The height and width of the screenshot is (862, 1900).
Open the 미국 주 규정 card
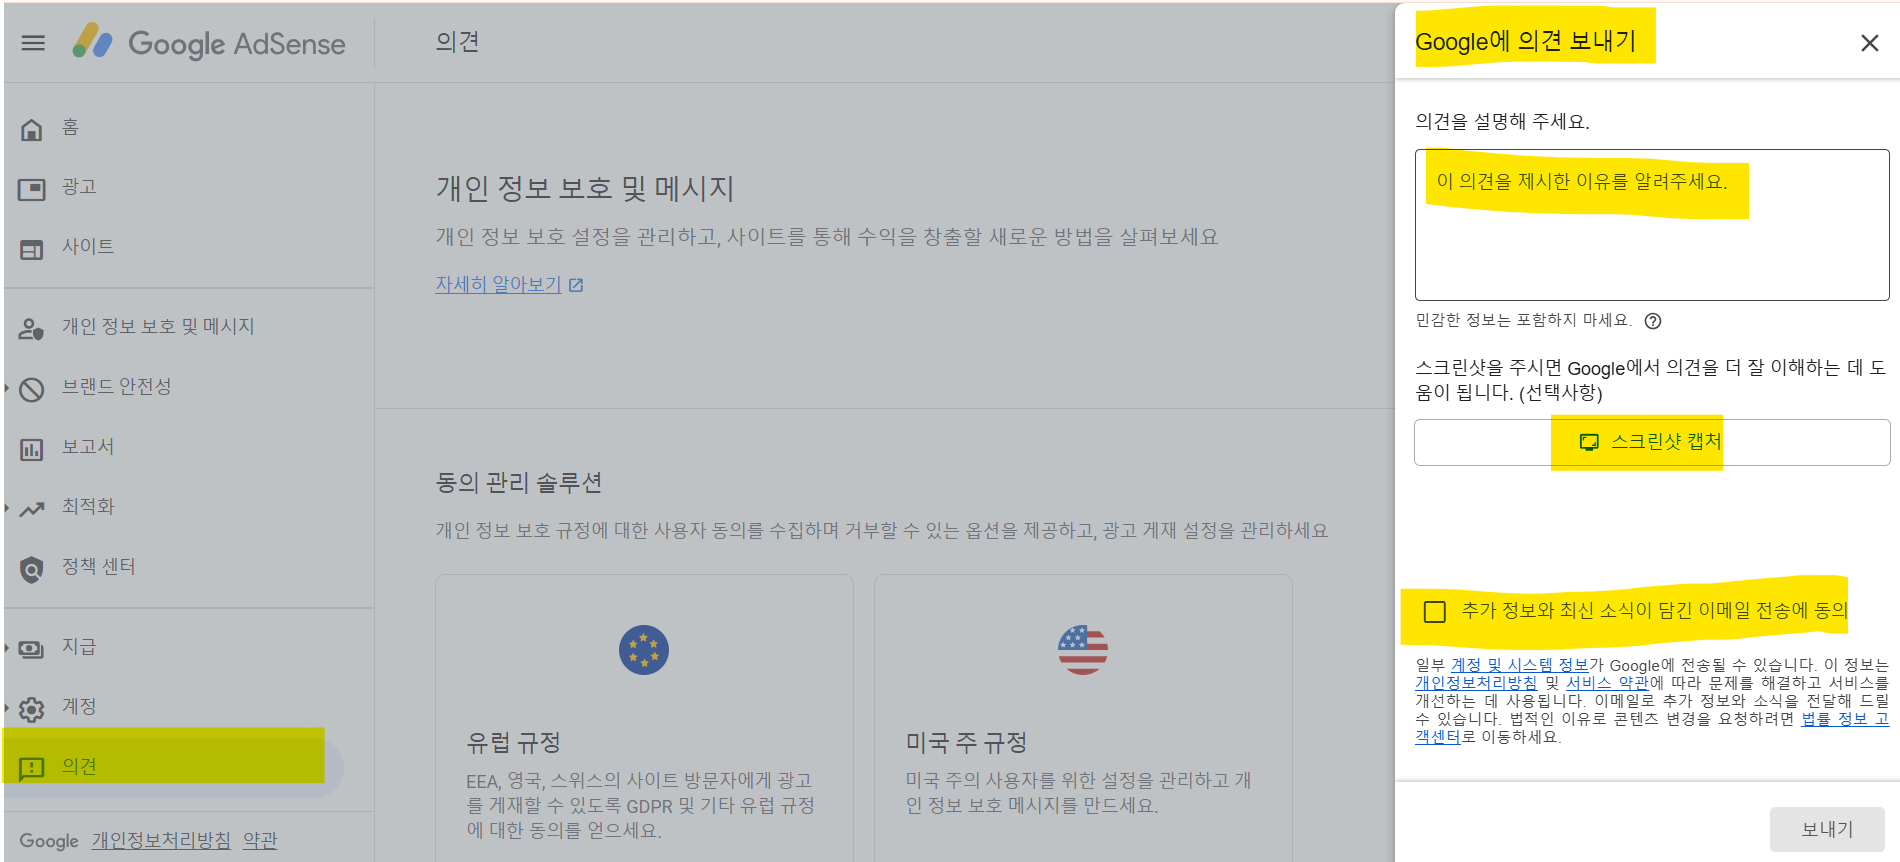click(x=1083, y=718)
